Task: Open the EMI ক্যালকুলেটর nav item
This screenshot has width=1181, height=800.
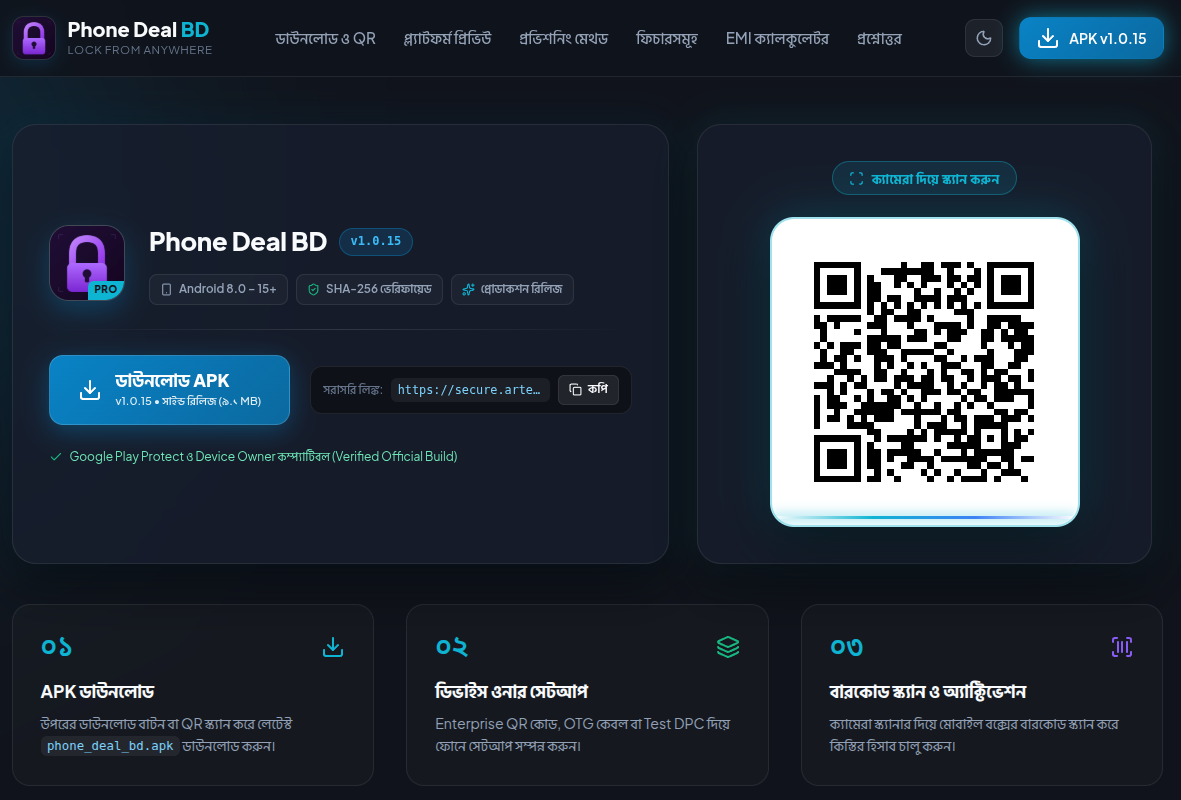Action: [x=777, y=38]
